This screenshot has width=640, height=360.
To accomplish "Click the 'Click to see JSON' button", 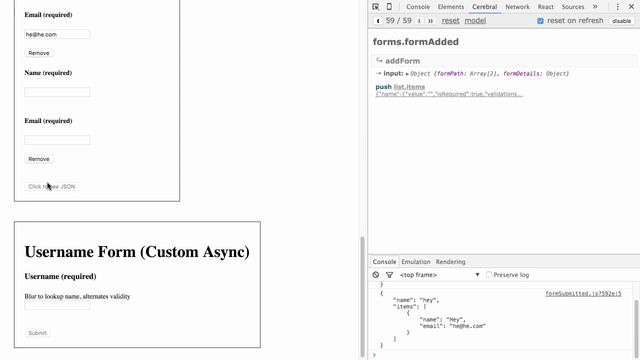I will pyautogui.click(x=52, y=187).
